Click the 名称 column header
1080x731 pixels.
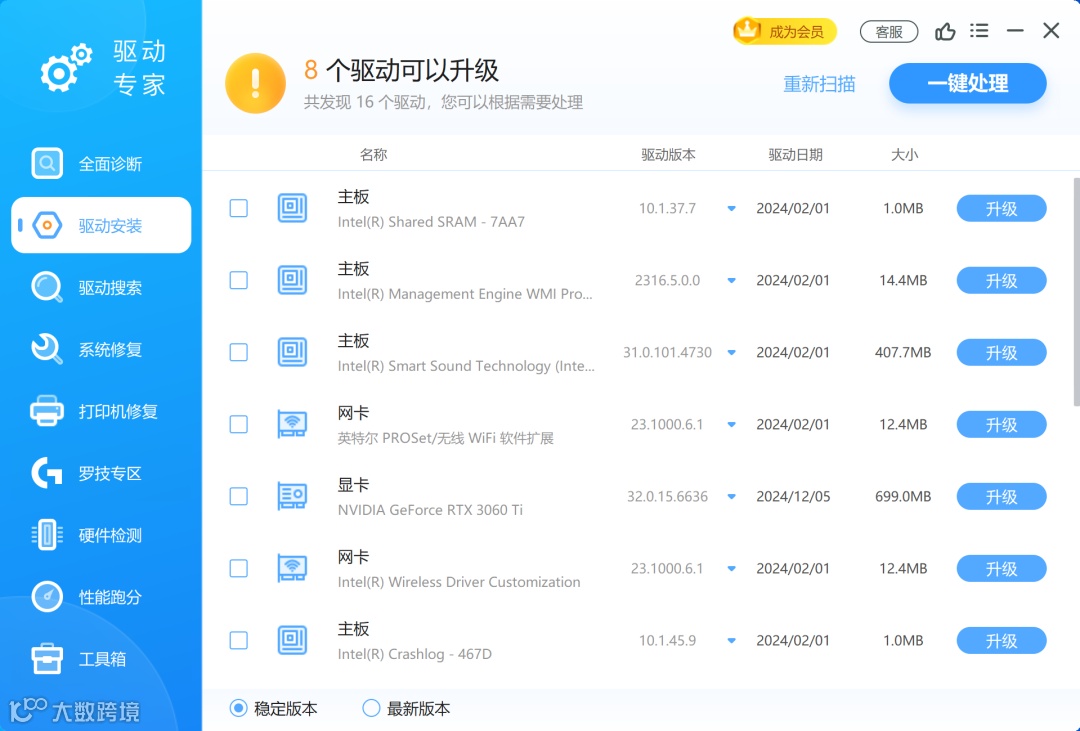click(373, 155)
